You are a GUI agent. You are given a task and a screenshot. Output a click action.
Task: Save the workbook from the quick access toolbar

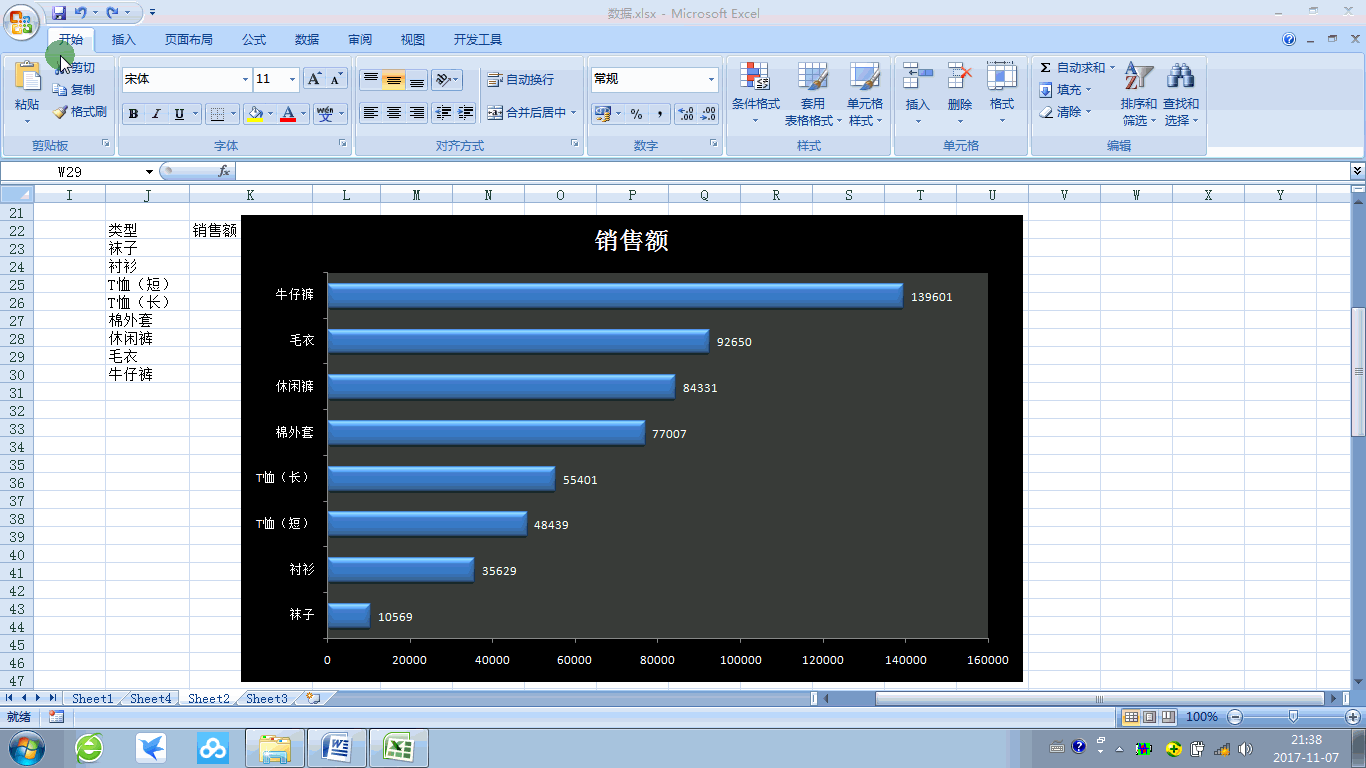(59, 13)
